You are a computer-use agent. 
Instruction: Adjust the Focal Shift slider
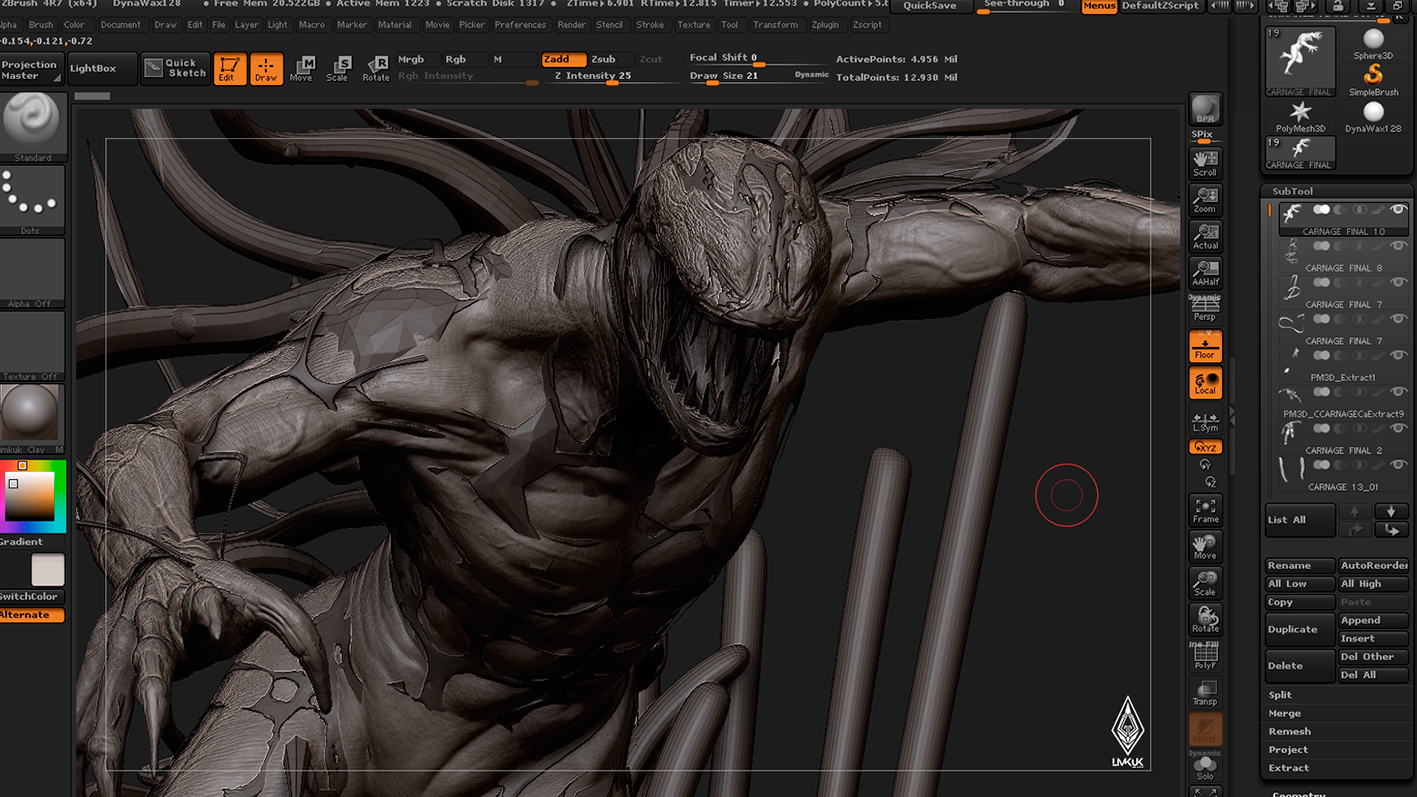coord(757,59)
